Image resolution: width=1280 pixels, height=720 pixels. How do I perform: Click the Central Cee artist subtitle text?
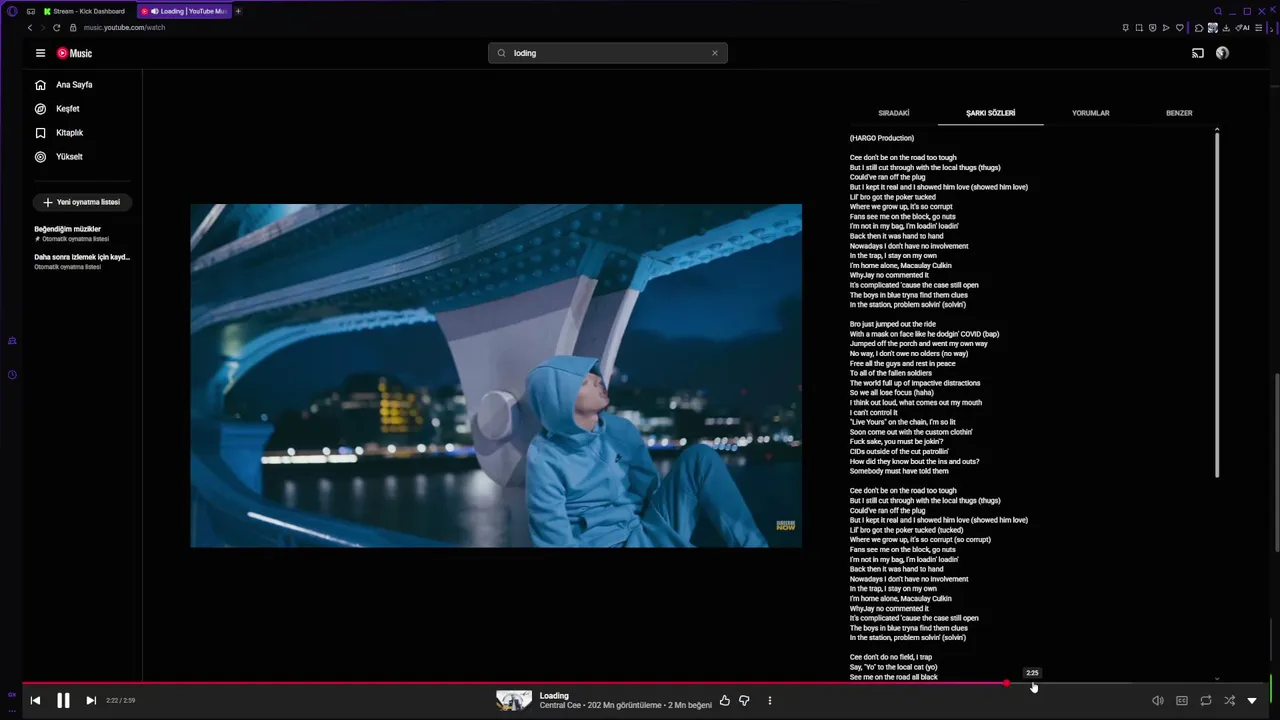click(x=560, y=705)
